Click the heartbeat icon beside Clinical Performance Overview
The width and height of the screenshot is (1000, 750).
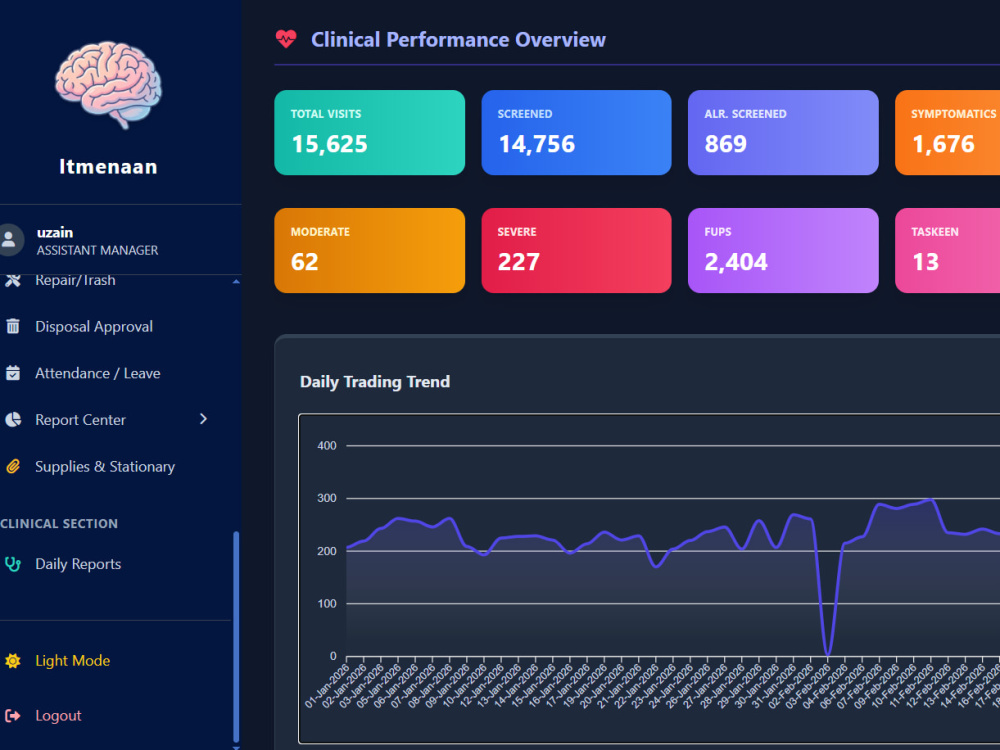pyautogui.click(x=286, y=40)
